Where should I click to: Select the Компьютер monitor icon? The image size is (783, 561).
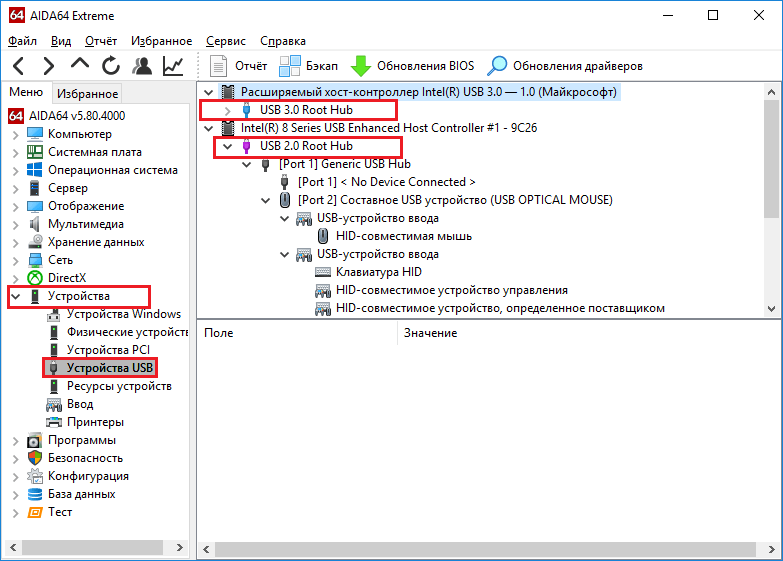[35, 134]
